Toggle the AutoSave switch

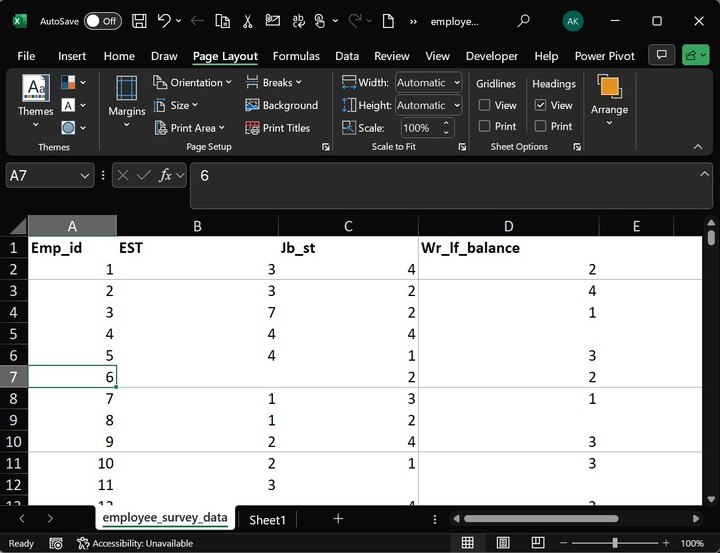tap(102, 21)
